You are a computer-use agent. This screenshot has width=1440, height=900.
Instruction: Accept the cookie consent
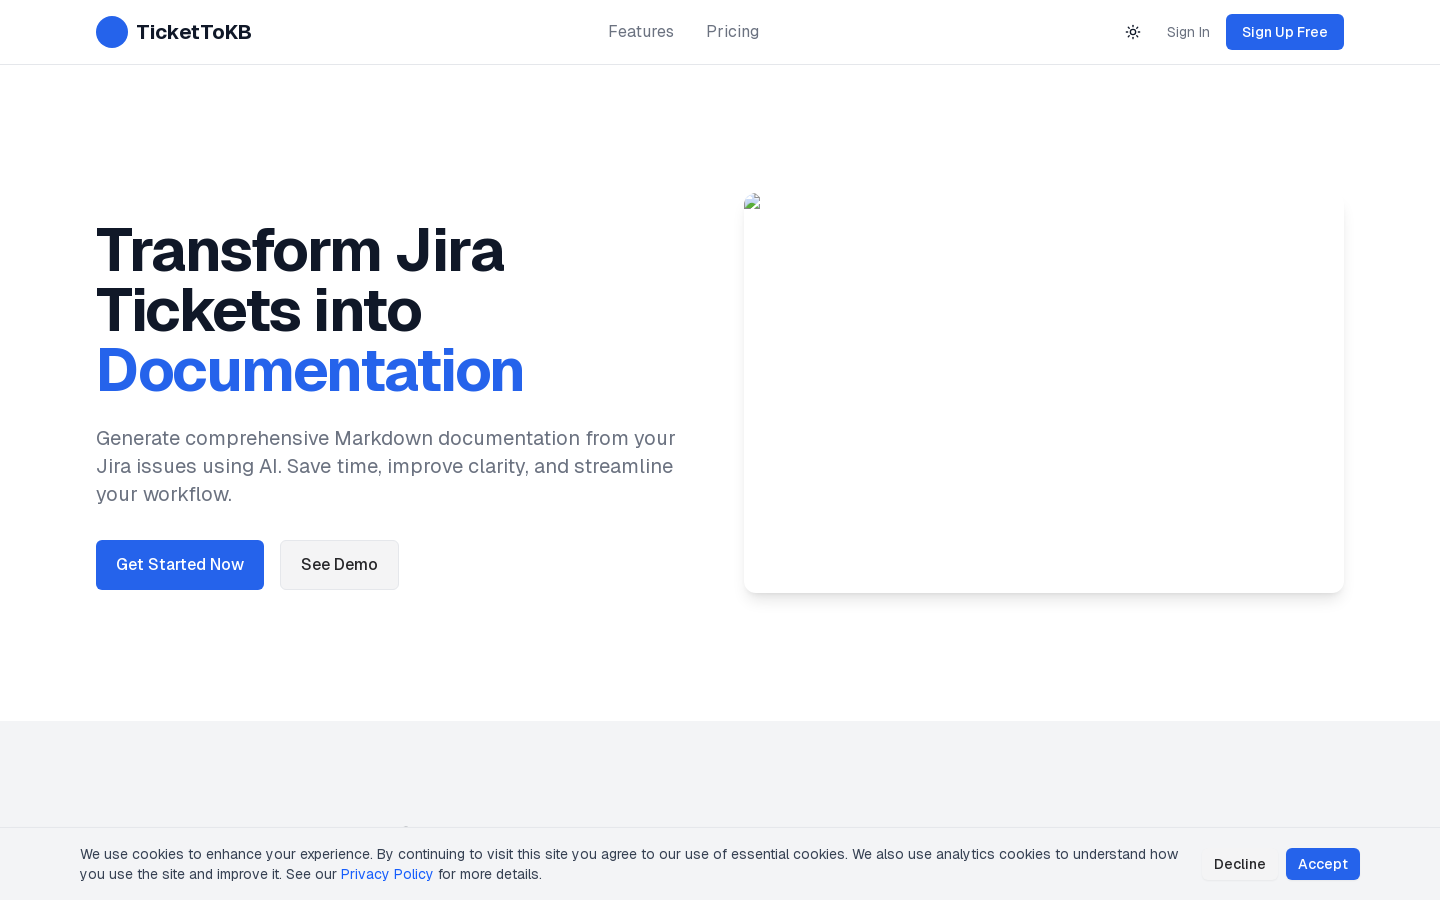tap(1323, 864)
